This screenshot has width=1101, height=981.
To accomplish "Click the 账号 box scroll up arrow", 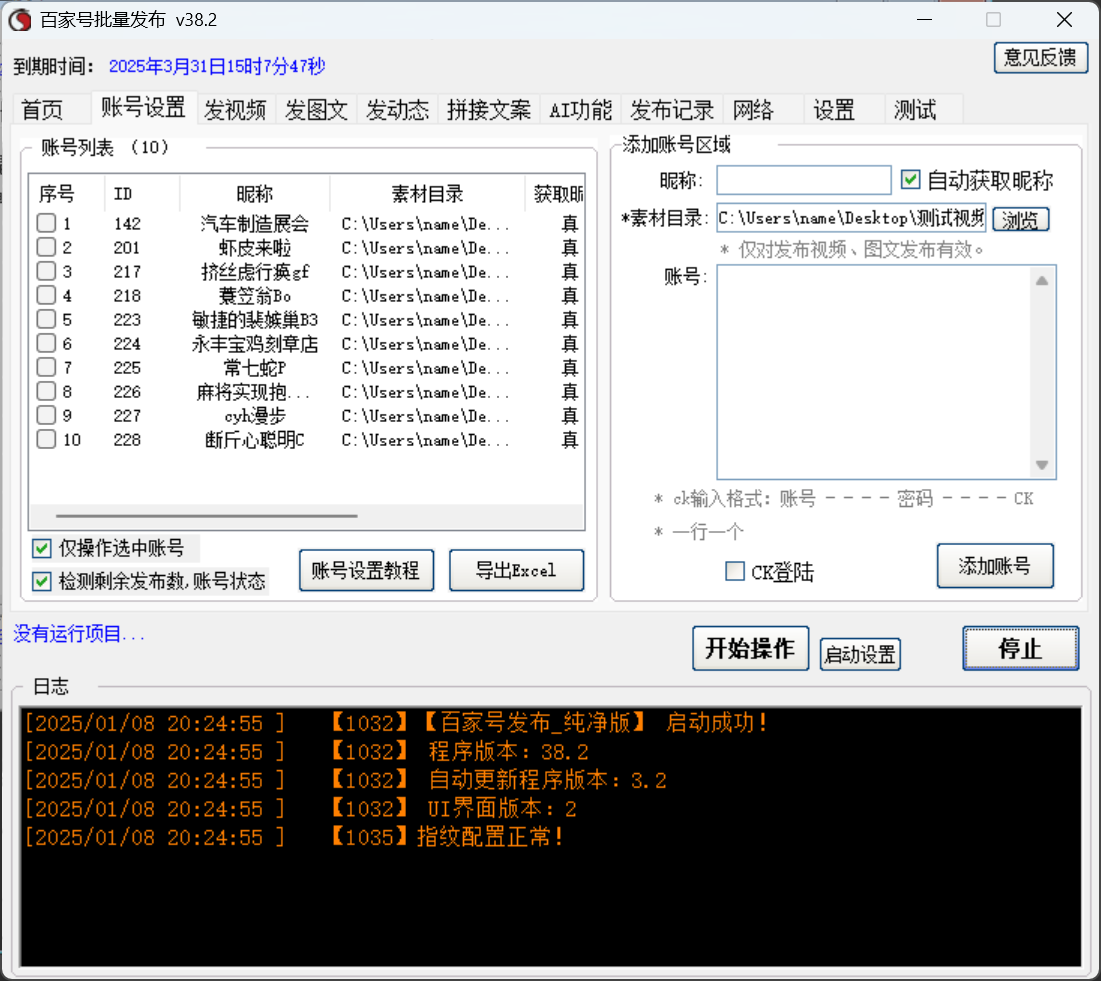I will (x=1042, y=280).
